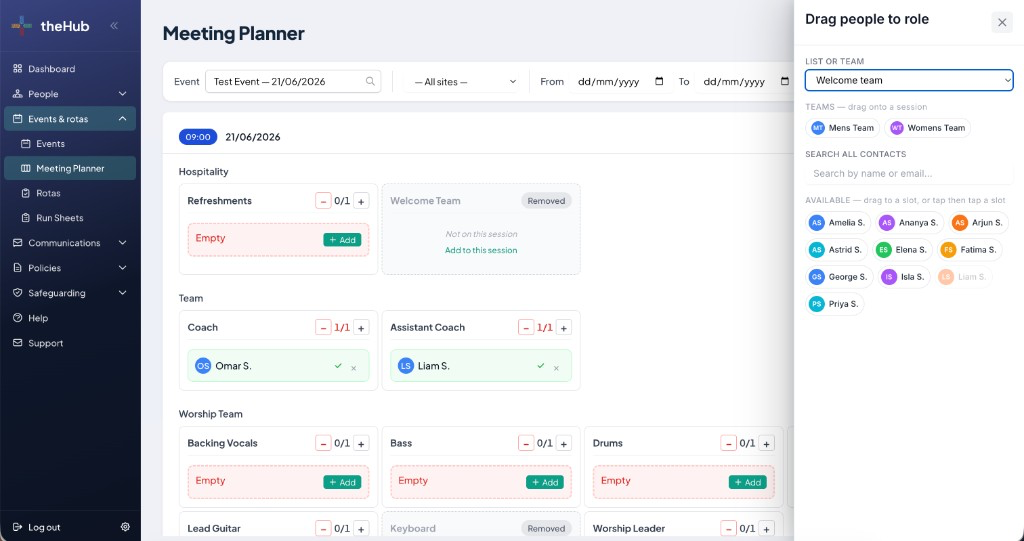Click the Event search field
The height and width of the screenshot is (541, 1024).
point(293,82)
